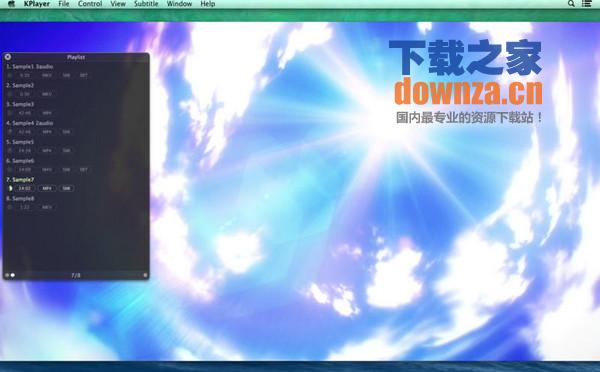Click the 24:02 duration badge under Sample7
This screenshot has height=372, width=600.
pos(24,188)
